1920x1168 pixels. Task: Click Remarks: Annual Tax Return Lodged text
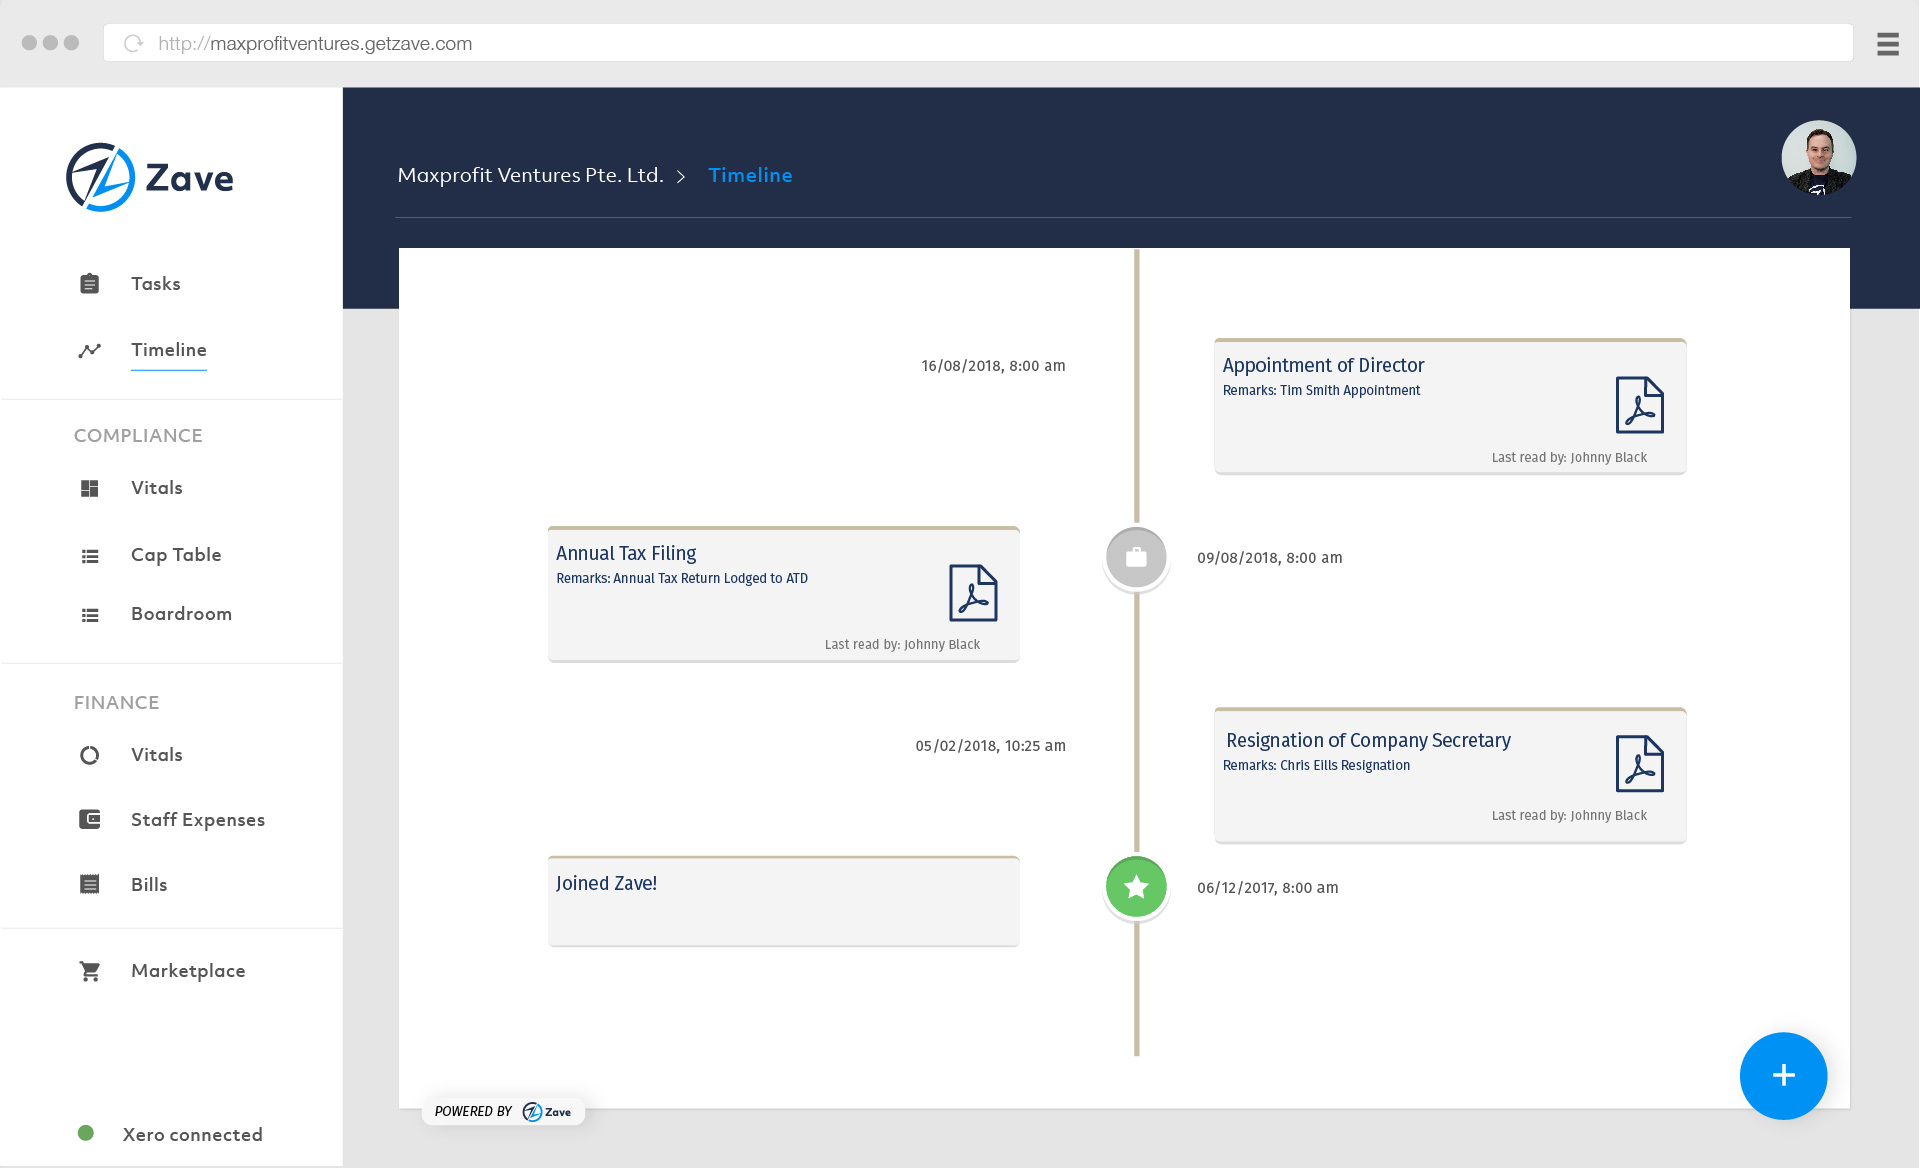[682, 578]
